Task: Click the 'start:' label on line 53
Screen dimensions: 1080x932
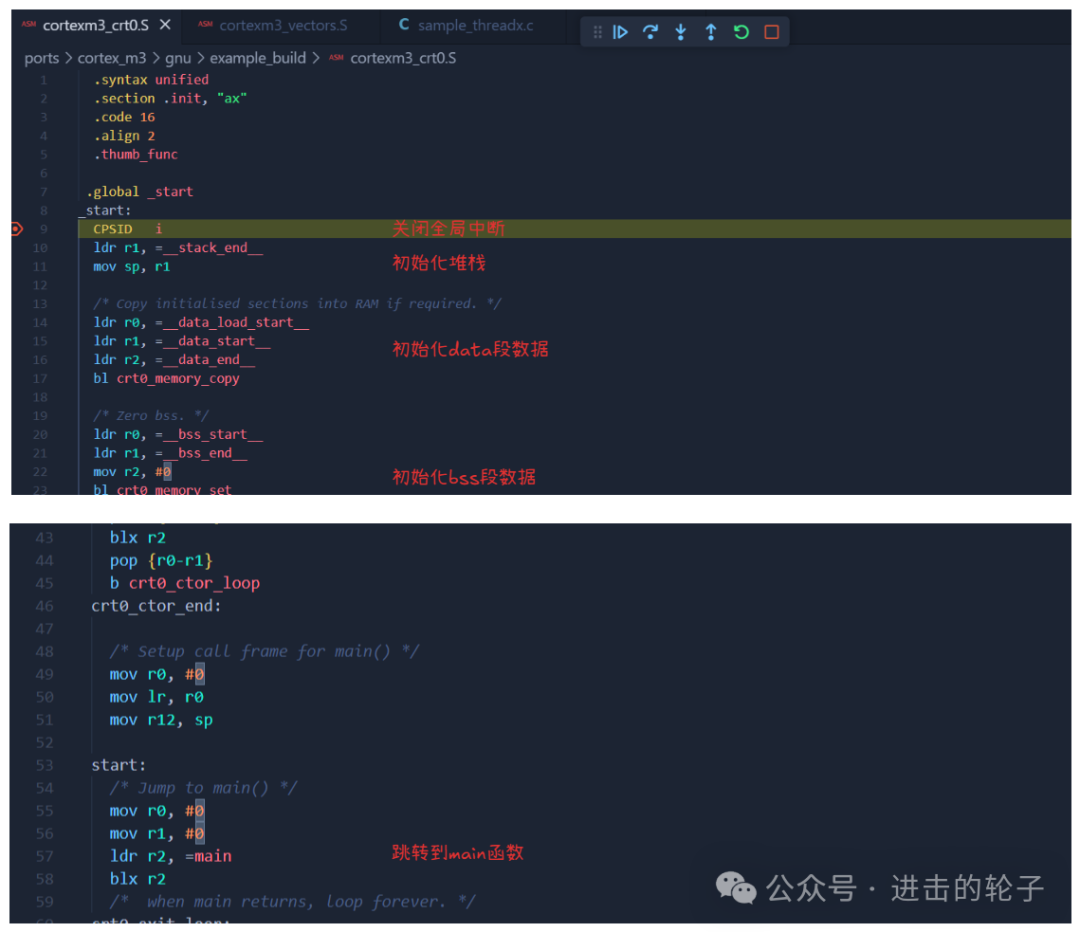Action: [118, 765]
